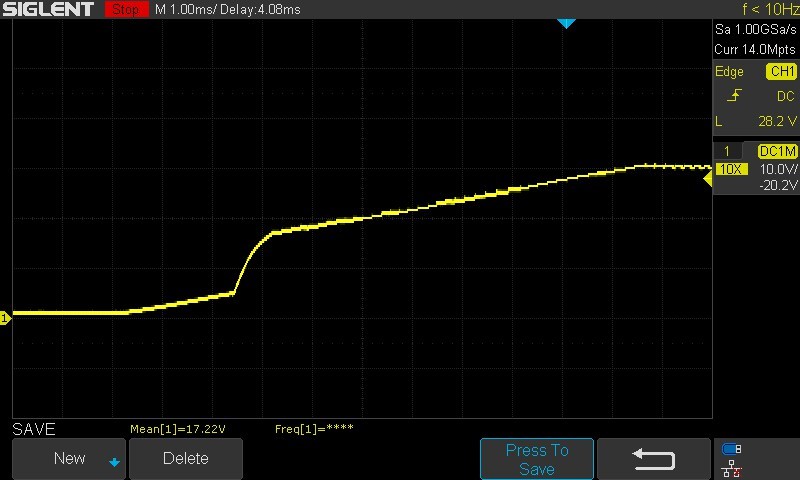The height and width of the screenshot is (480, 800).
Task: Click the 10.0V/ vertical scale value
Action: pos(778,169)
